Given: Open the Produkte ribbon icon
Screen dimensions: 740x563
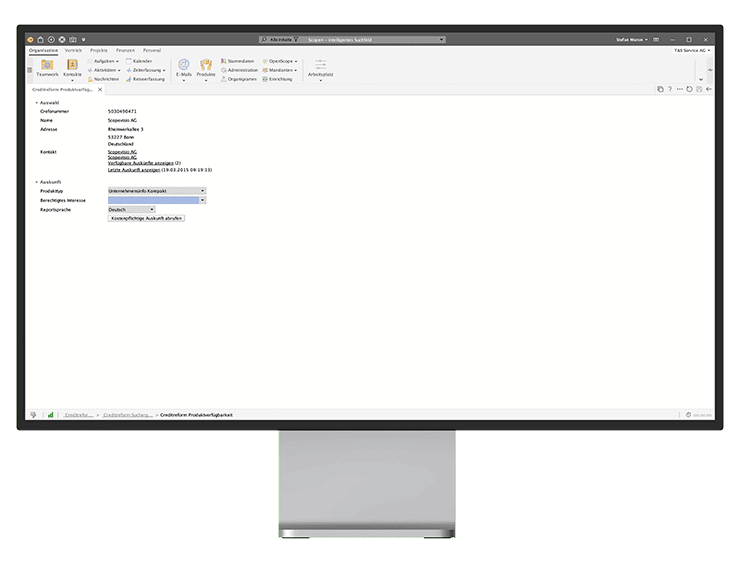Looking at the screenshot, I should coord(206,68).
